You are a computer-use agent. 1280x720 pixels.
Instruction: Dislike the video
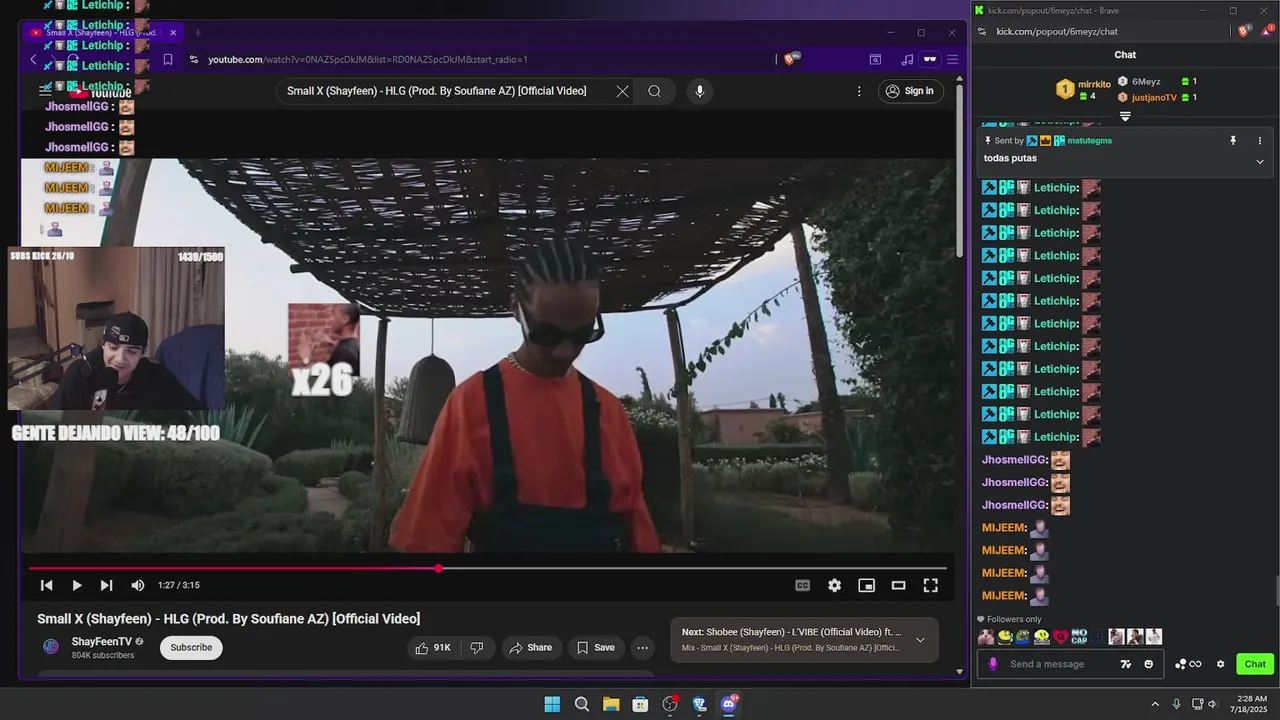[477, 647]
